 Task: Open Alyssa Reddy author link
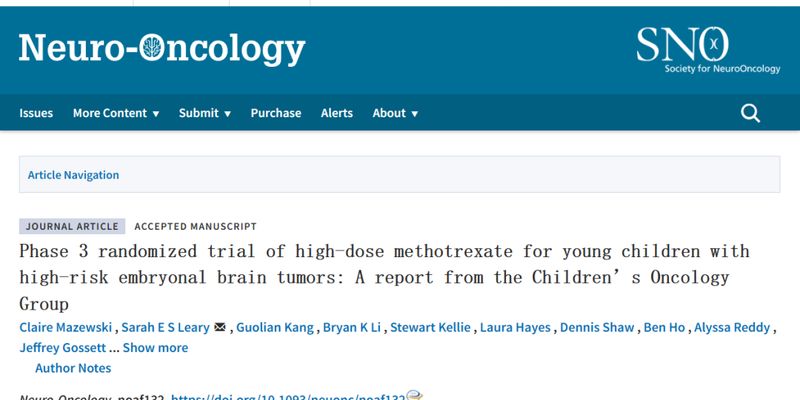[735, 328]
